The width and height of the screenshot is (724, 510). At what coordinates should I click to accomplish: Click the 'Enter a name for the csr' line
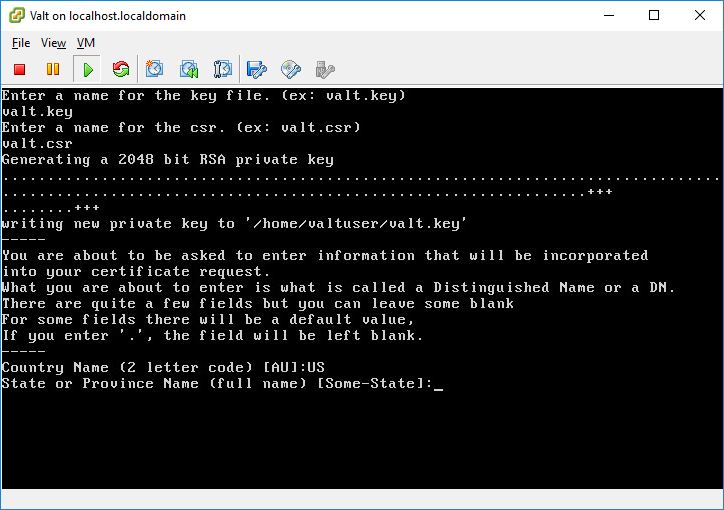181,127
